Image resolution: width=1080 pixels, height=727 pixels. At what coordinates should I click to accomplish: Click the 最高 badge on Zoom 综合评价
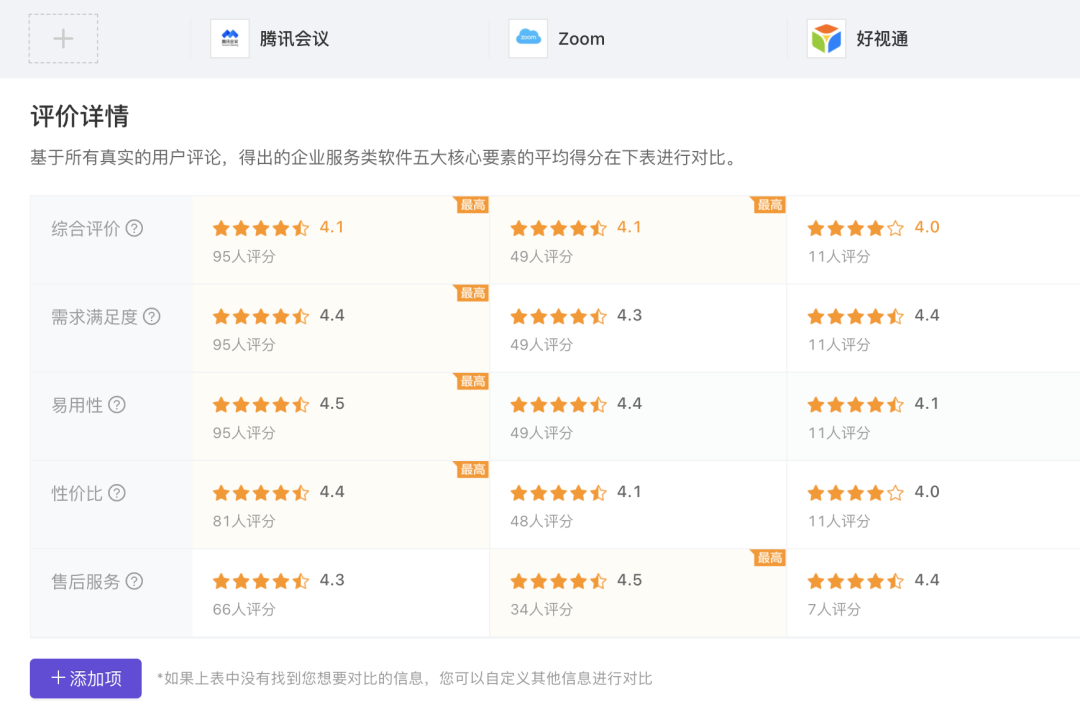pos(769,205)
